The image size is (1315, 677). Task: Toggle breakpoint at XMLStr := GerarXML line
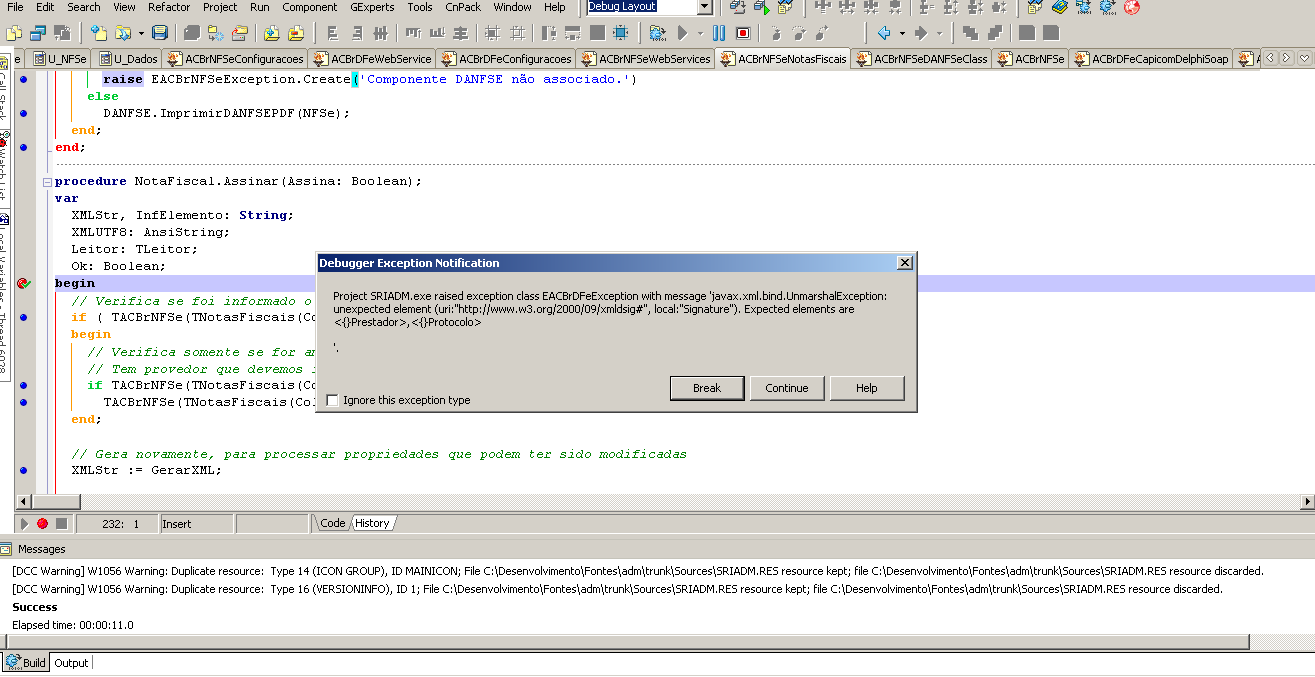pos(23,470)
